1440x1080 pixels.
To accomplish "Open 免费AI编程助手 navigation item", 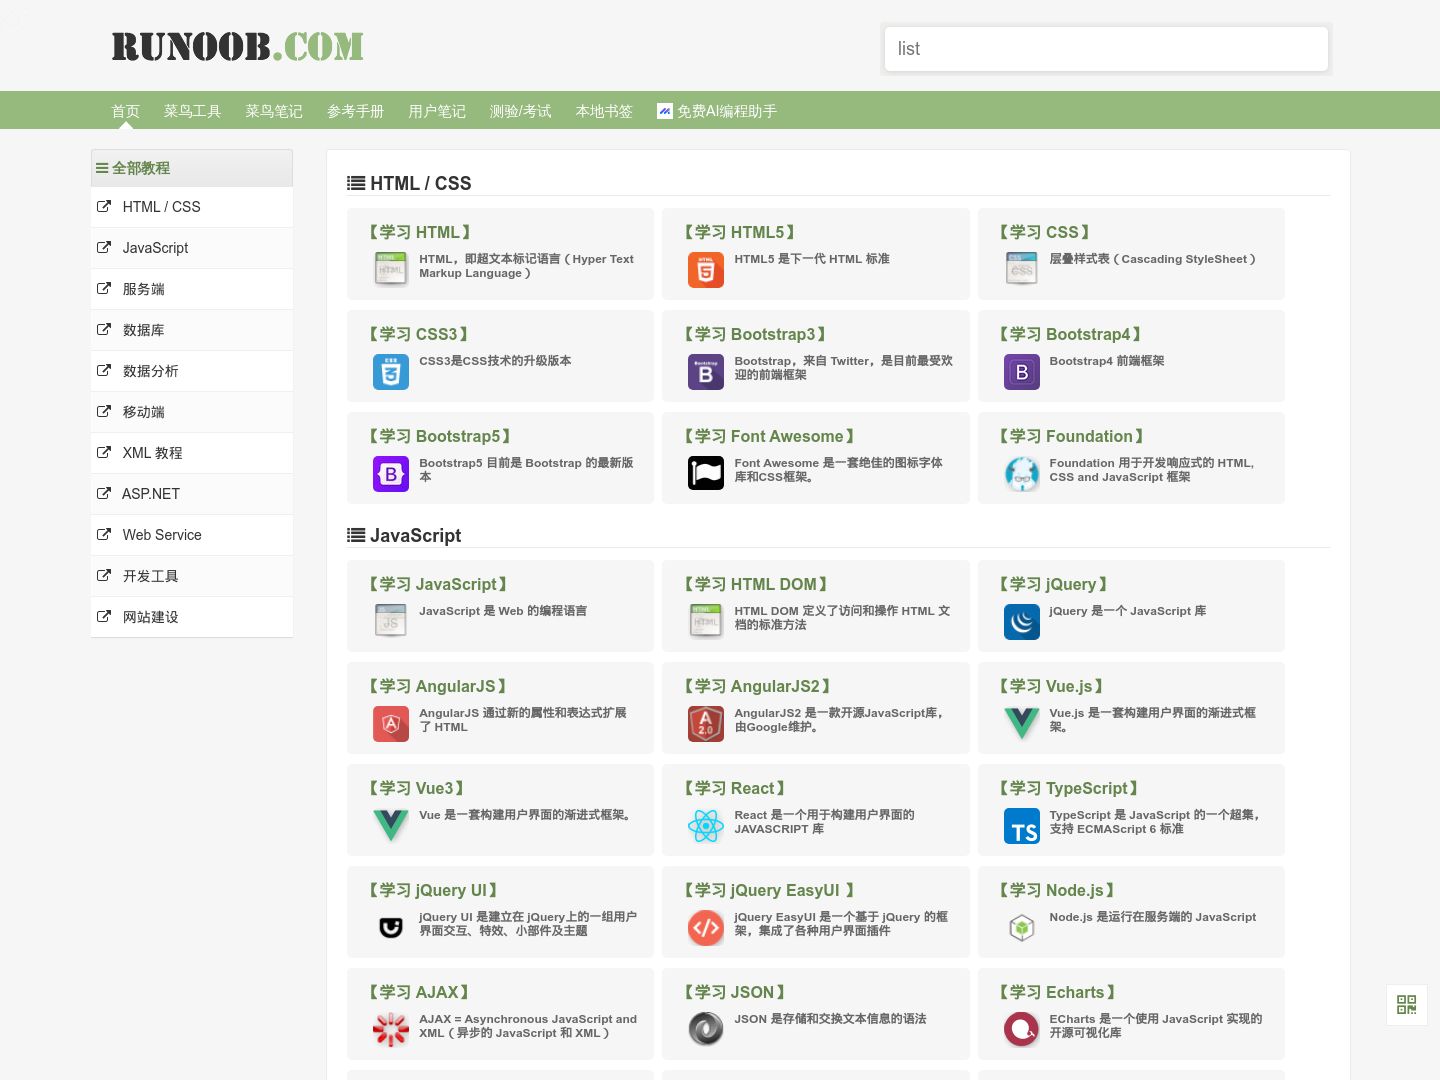I will (x=717, y=111).
